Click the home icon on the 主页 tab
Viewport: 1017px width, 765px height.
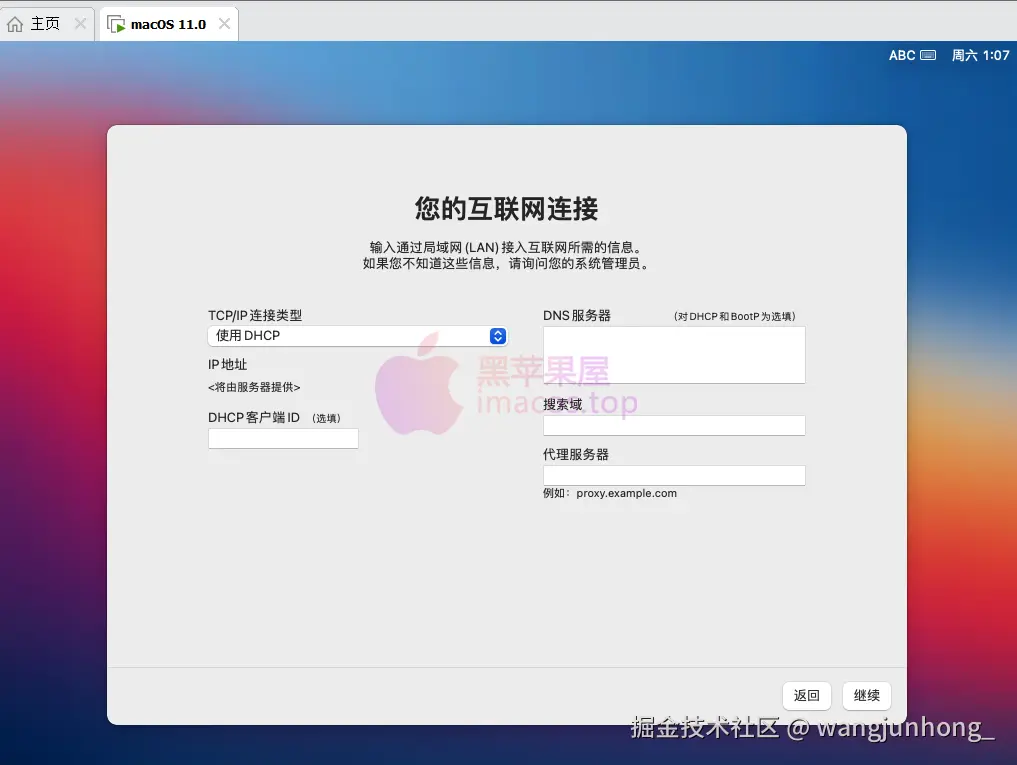point(13,23)
